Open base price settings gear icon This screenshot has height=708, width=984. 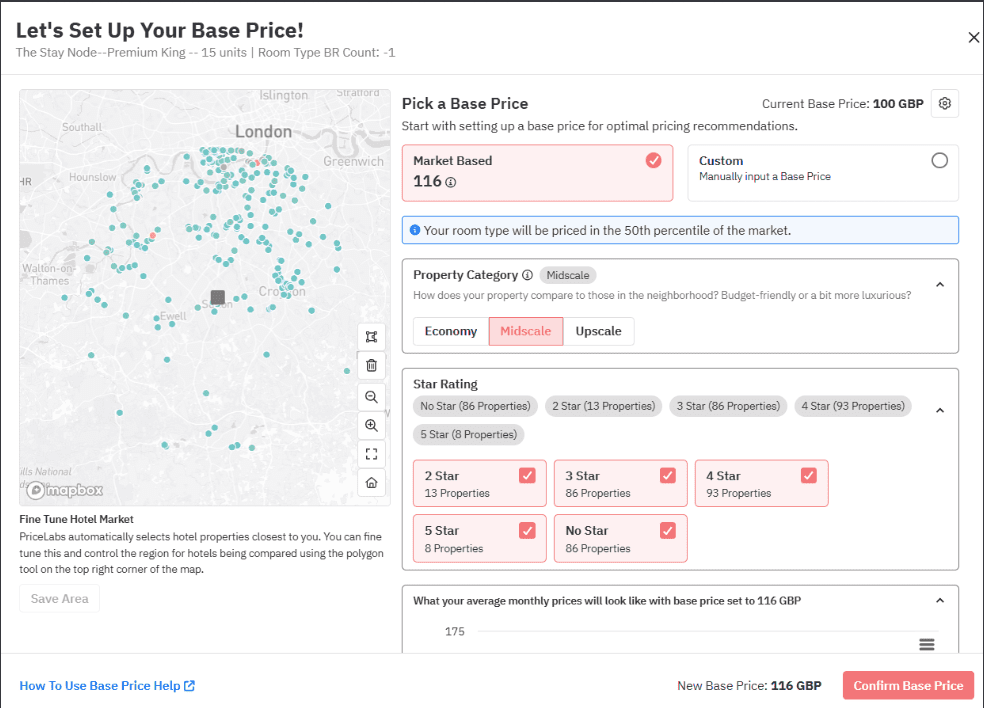point(945,103)
